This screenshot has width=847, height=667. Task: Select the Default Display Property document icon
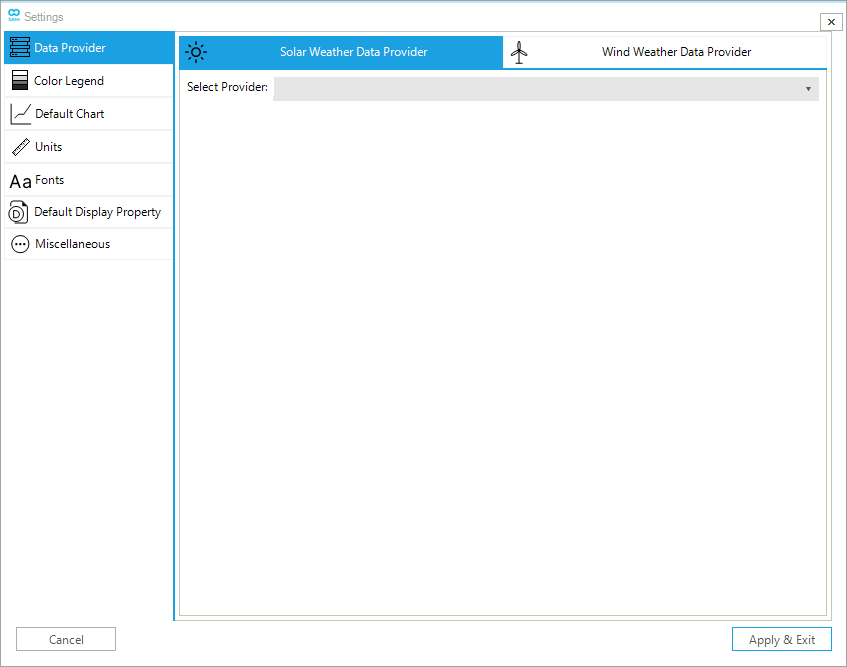(19, 212)
